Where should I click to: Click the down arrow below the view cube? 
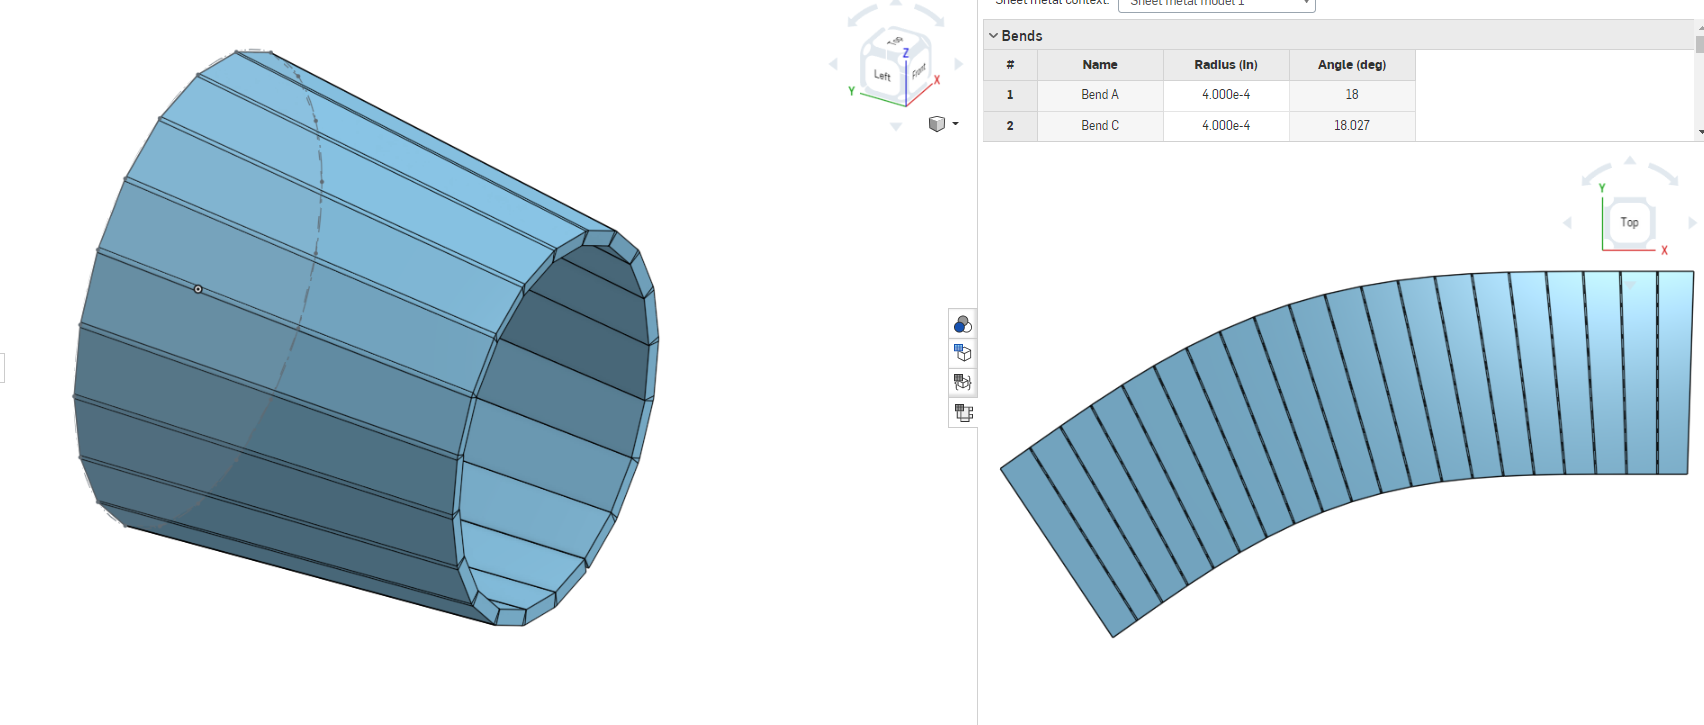click(896, 127)
